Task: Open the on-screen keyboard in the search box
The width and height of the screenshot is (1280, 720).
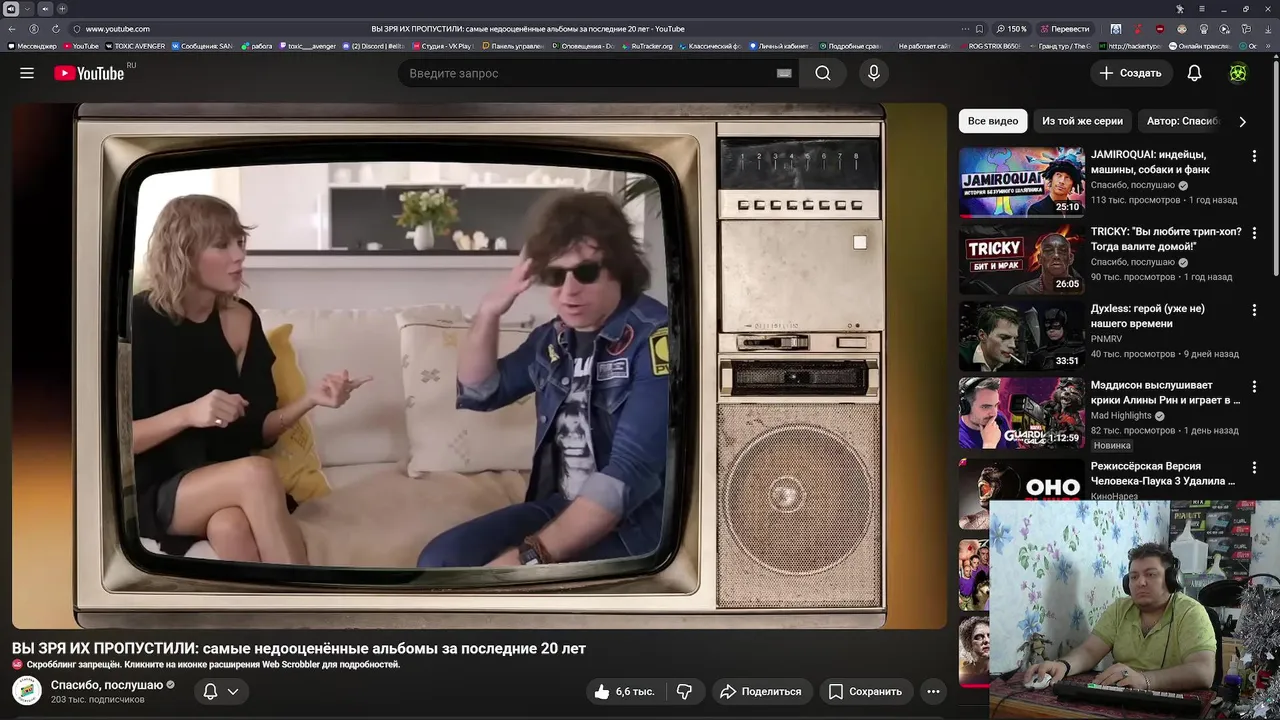Action: click(784, 73)
